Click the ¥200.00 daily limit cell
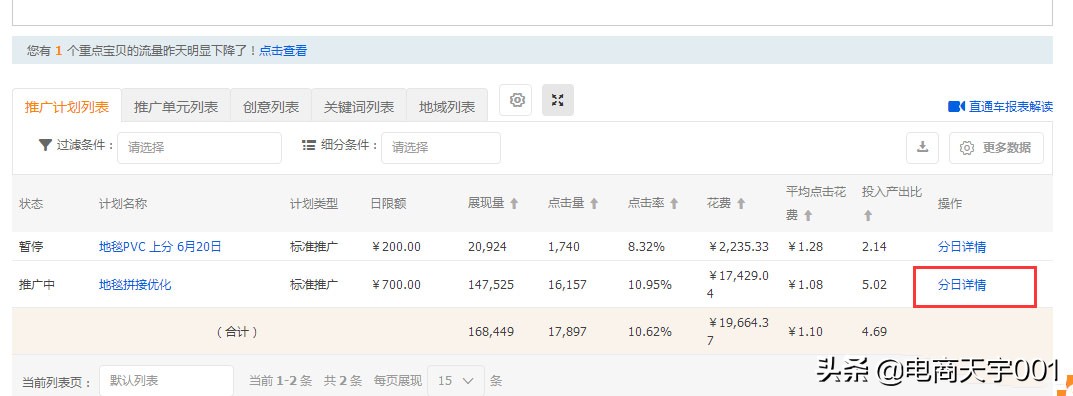 [396, 247]
